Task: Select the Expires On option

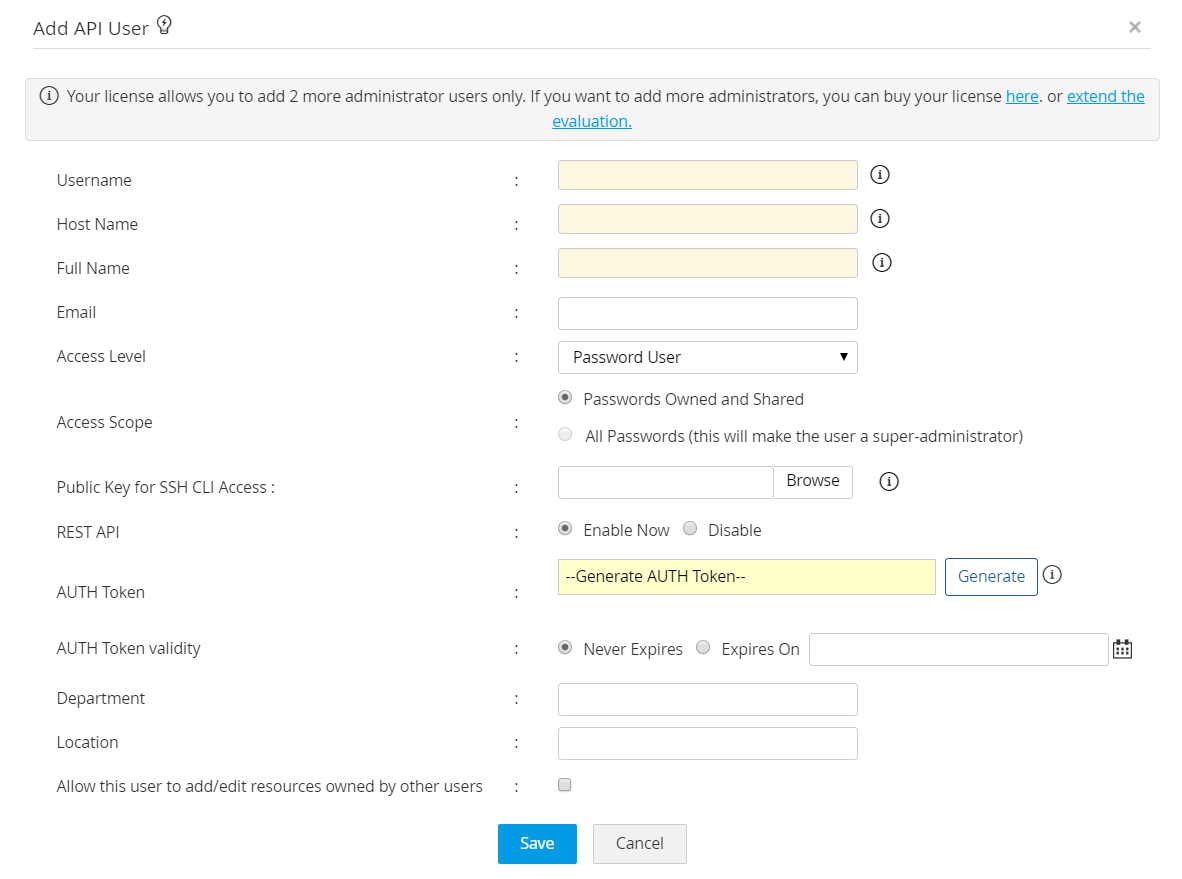Action: [x=703, y=647]
